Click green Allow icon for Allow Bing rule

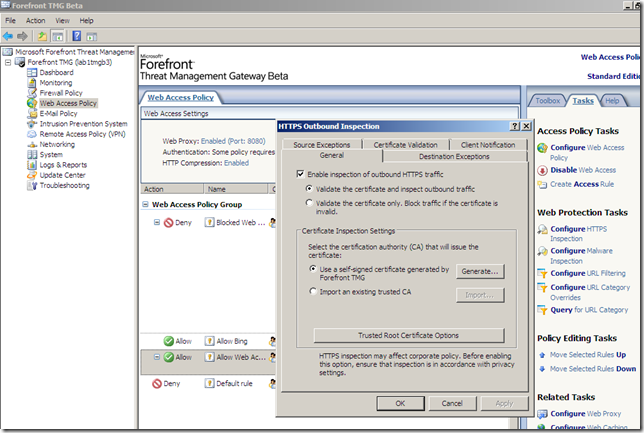click(168, 341)
